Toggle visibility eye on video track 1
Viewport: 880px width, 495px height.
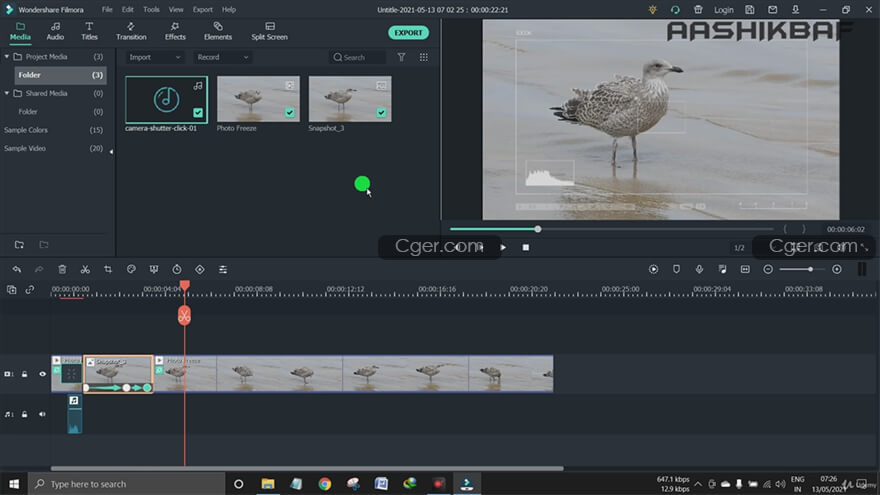point(42,374)
